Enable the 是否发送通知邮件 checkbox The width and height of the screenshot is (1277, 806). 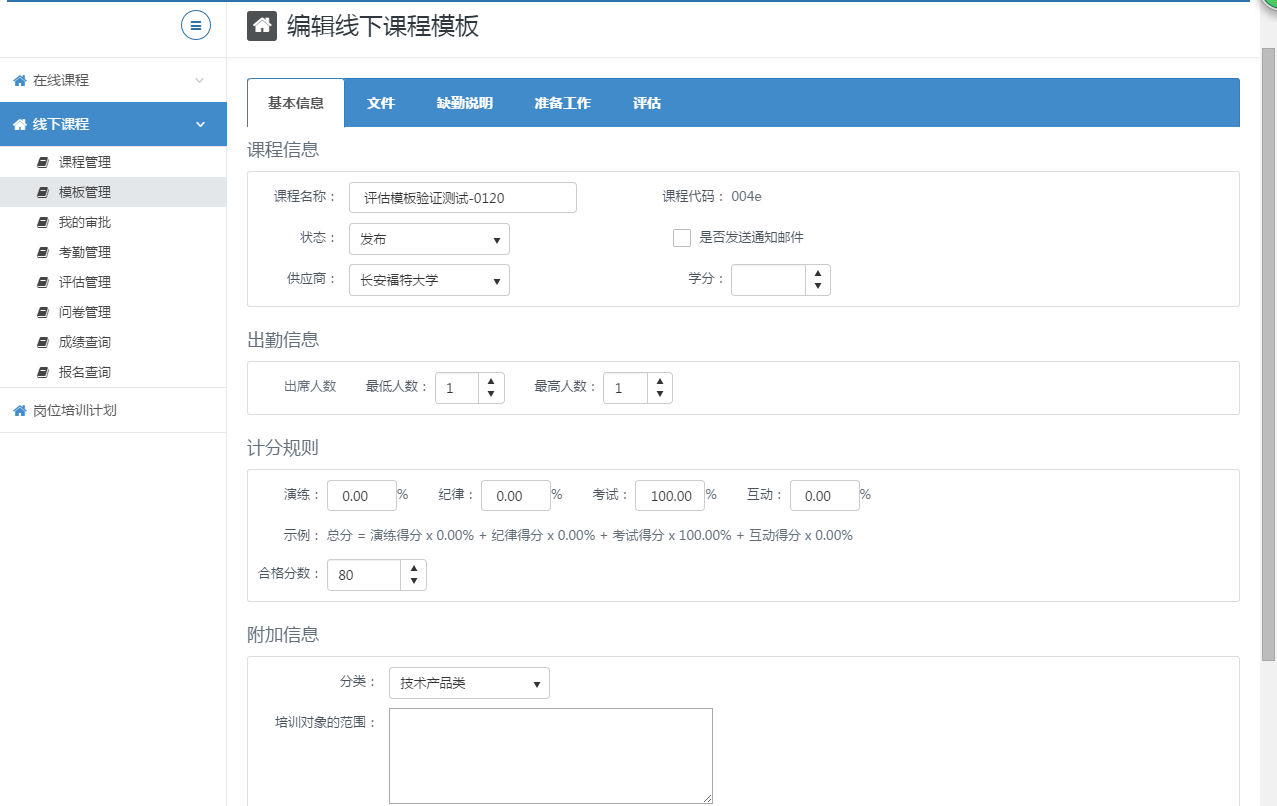click(x=682, y=238)
